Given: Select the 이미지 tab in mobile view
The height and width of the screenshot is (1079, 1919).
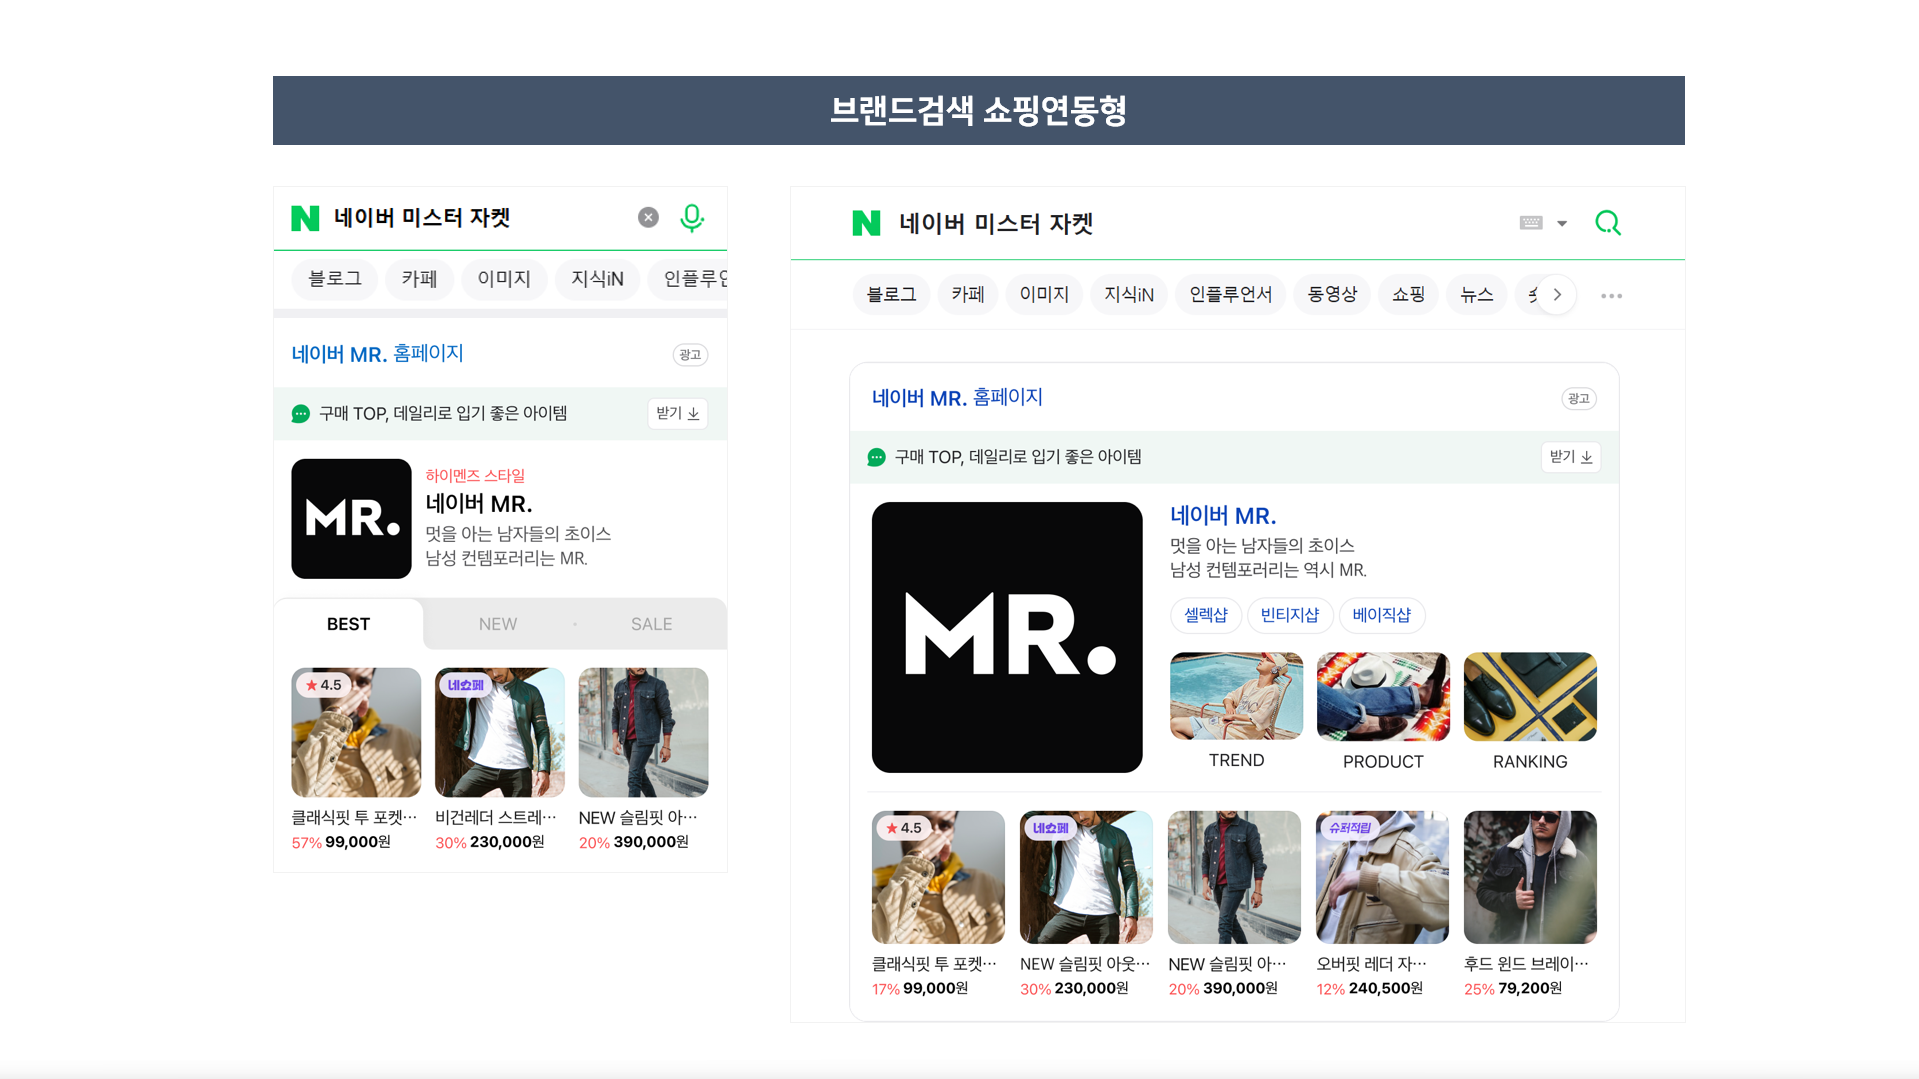Looking at the screenshot, I should pos(504,279).
